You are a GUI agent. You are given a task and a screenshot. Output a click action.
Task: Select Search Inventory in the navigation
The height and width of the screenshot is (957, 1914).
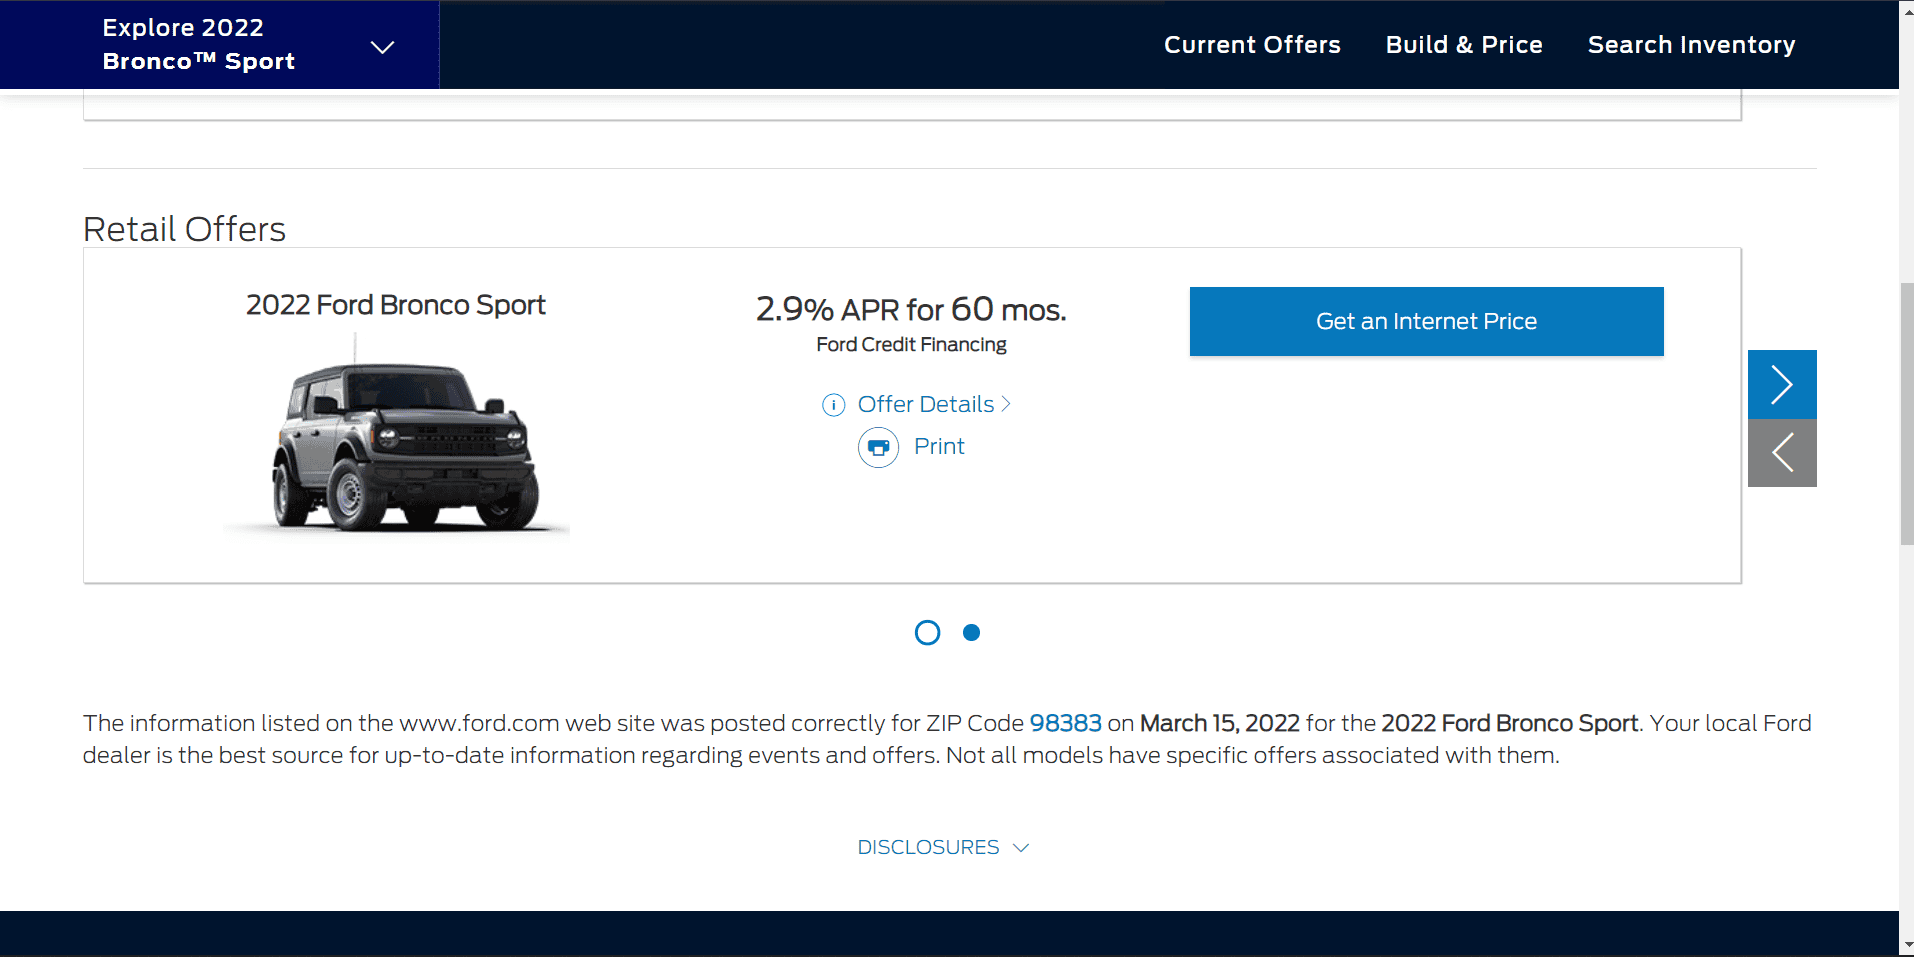[1690, 44]
